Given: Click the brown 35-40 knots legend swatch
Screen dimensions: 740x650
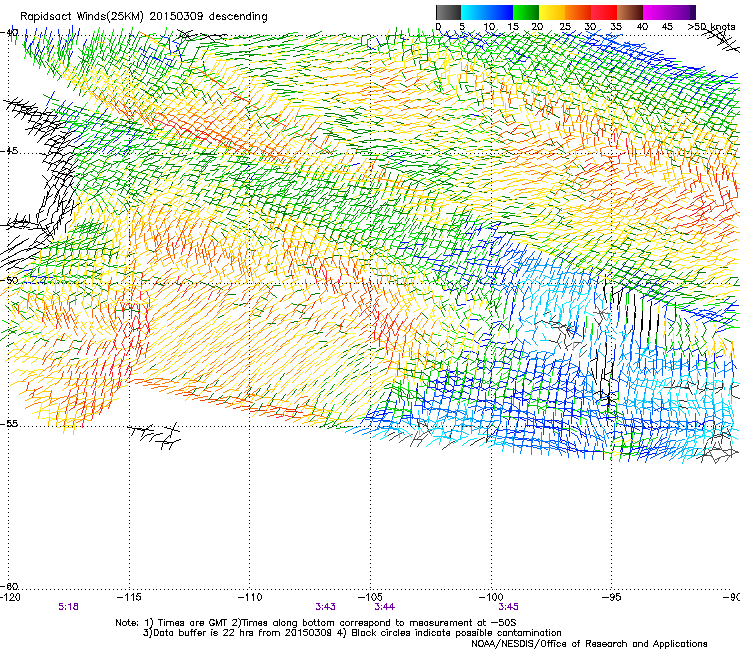Looking at the screenshot, I should [630, 12].
